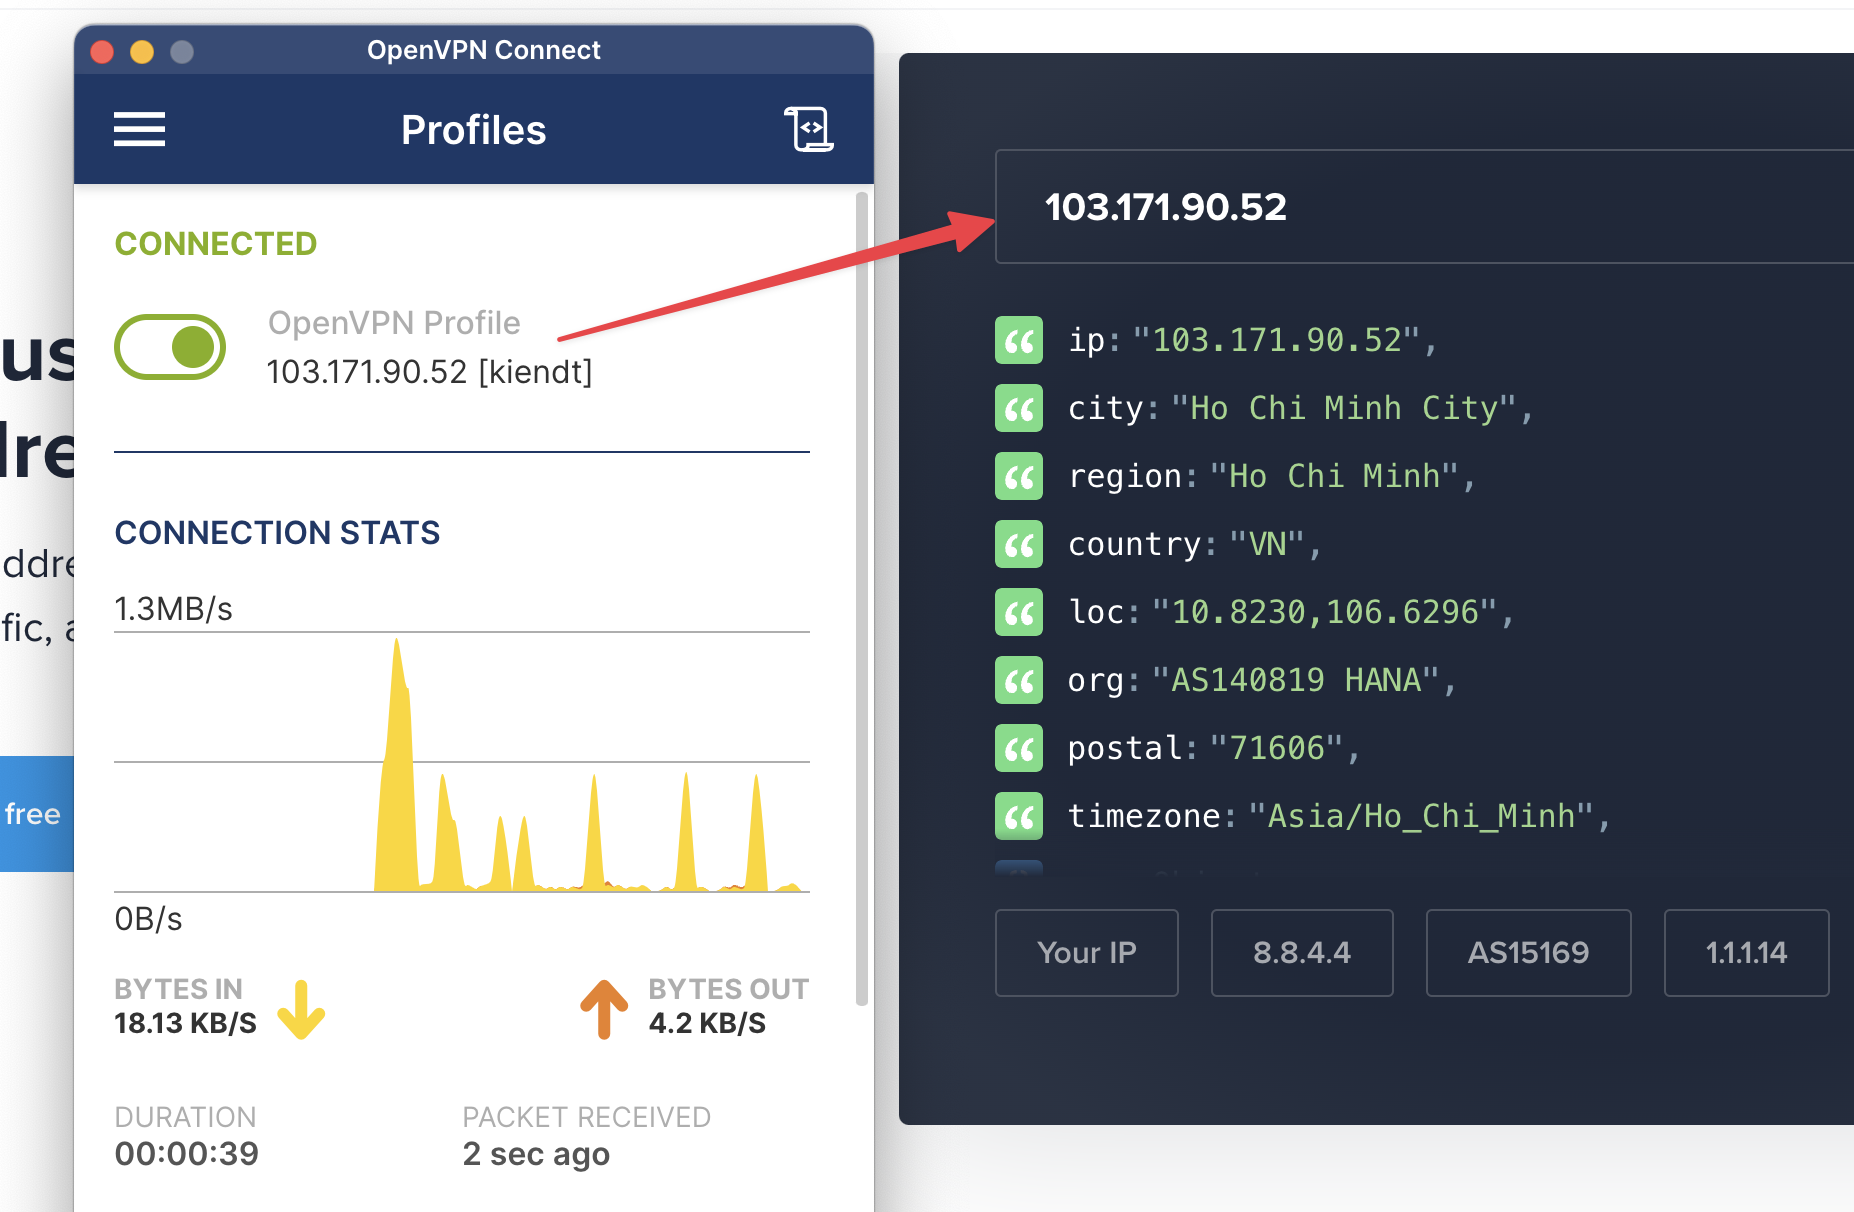This screenshot has width=1854, height=1212.
Task: Click the "10.8230,106.6296" loc value
Action: [x=1325, y=612]
